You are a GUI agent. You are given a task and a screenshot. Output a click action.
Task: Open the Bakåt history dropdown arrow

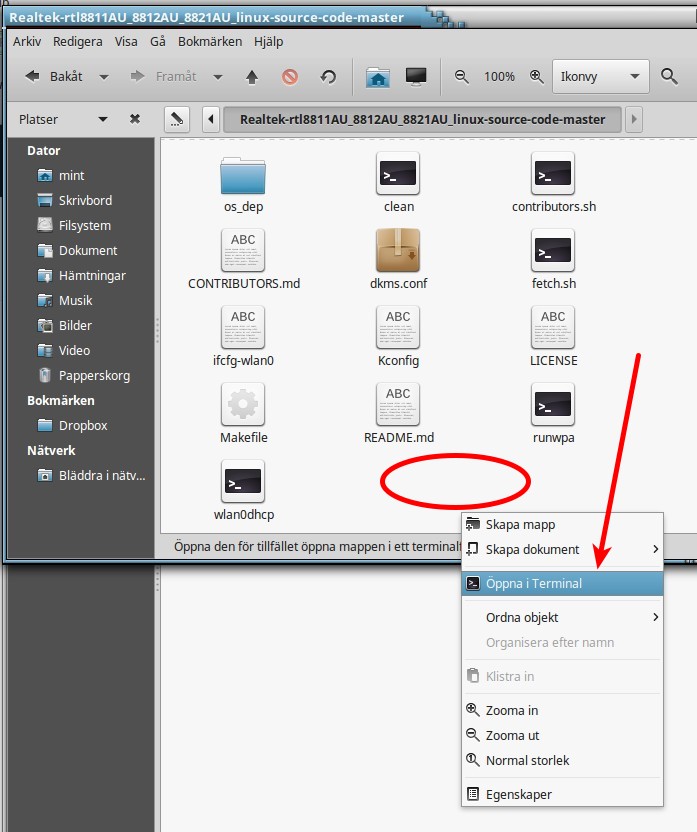pos(104,77)
